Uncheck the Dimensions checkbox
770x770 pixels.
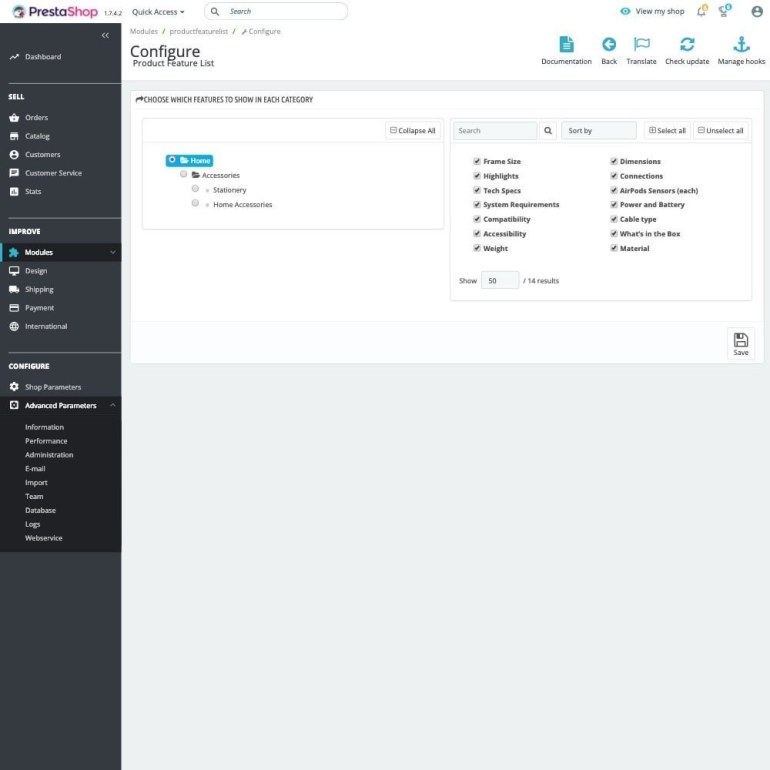(x=613, y=161)
